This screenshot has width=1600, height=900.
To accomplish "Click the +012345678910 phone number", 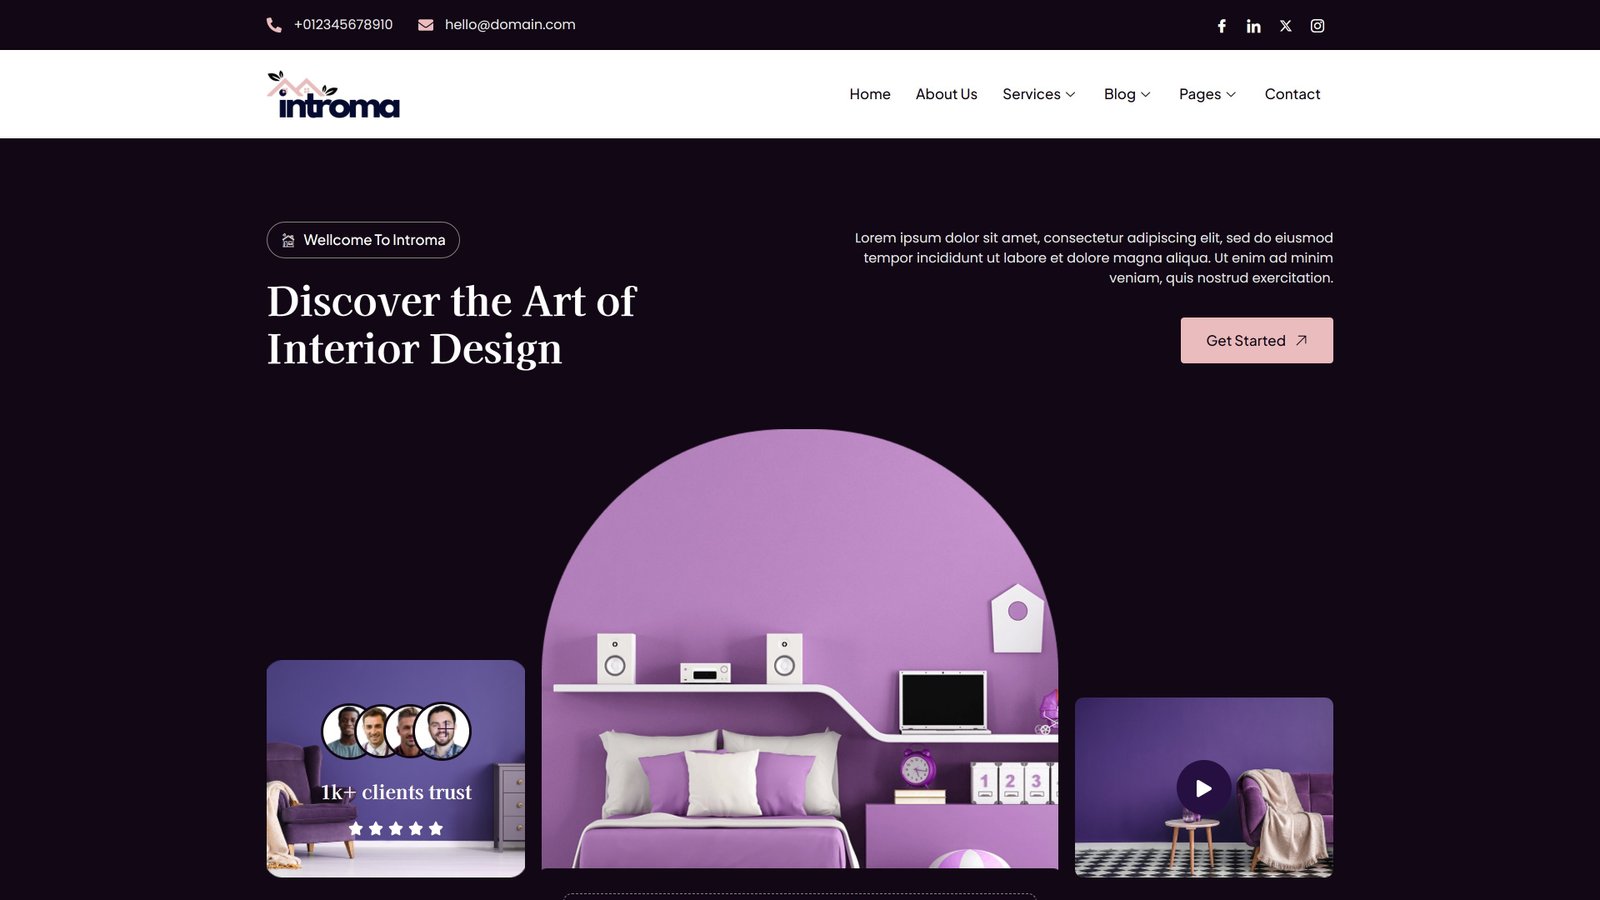I will (343, 25).
